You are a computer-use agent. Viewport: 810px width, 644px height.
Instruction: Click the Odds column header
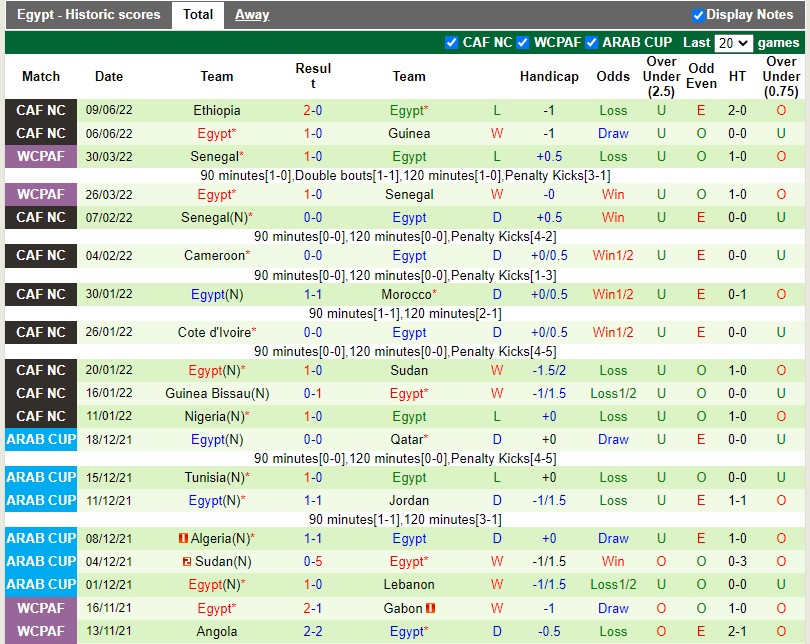[613, 76]
